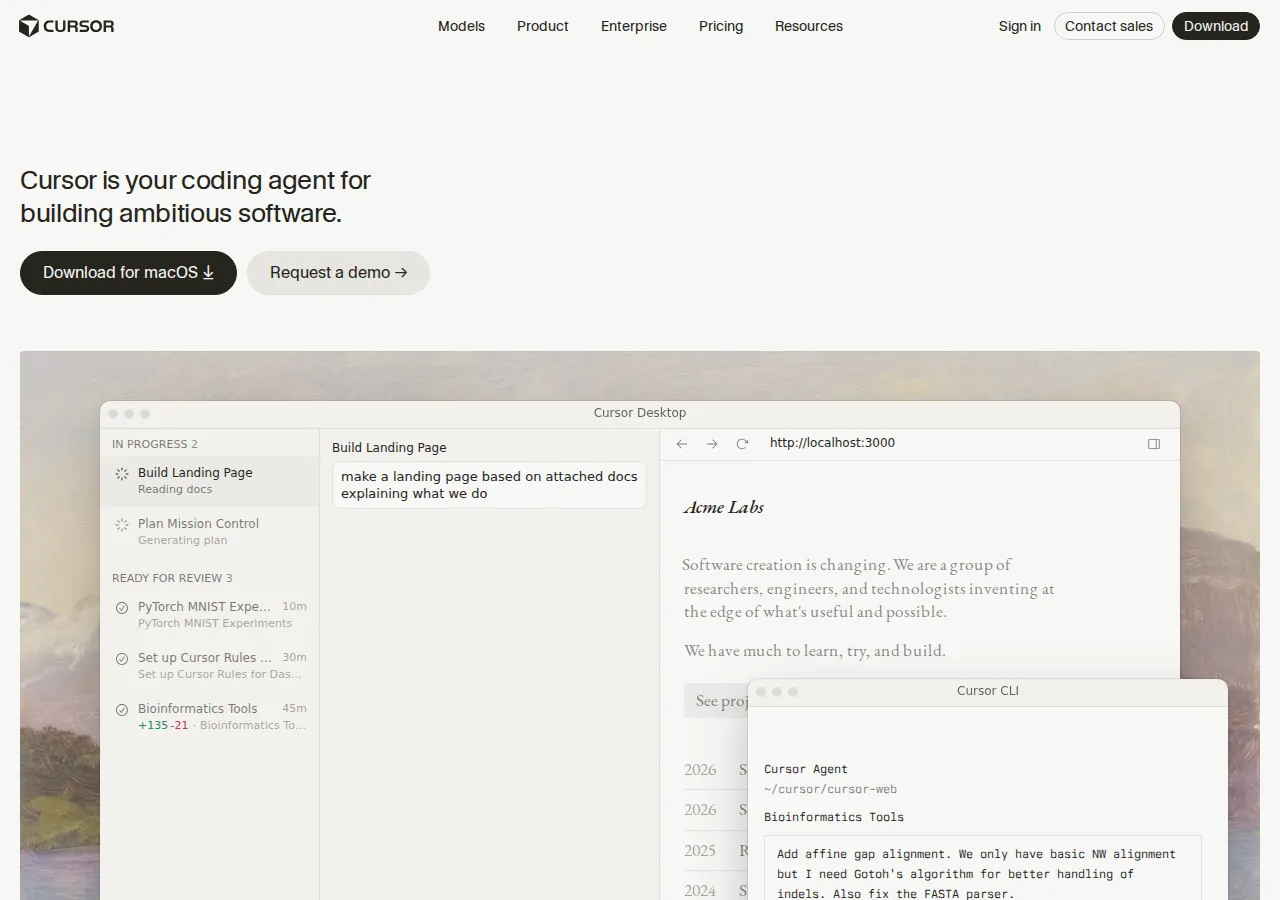Click the Cursor Agent label in CLI
The height and width of the screenshot is (900, 1280).
806,769
